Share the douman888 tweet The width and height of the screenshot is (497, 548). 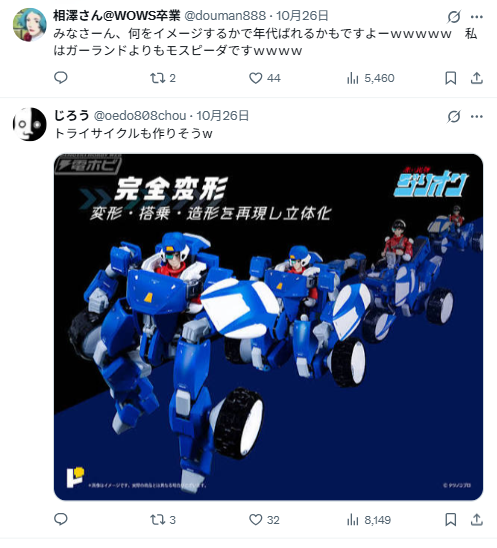(476, 78)
